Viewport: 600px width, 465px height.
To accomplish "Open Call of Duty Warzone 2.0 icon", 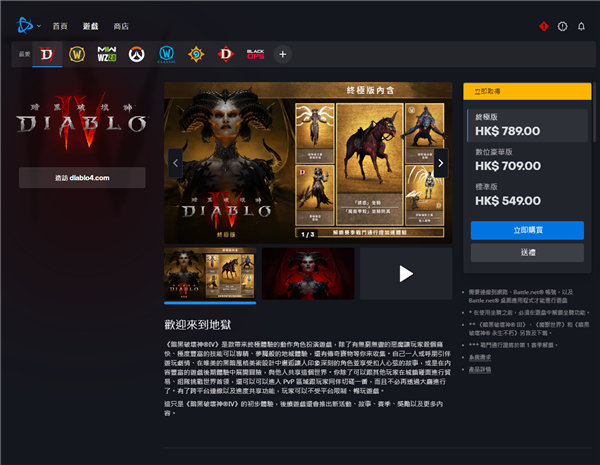I will point(108,53).
